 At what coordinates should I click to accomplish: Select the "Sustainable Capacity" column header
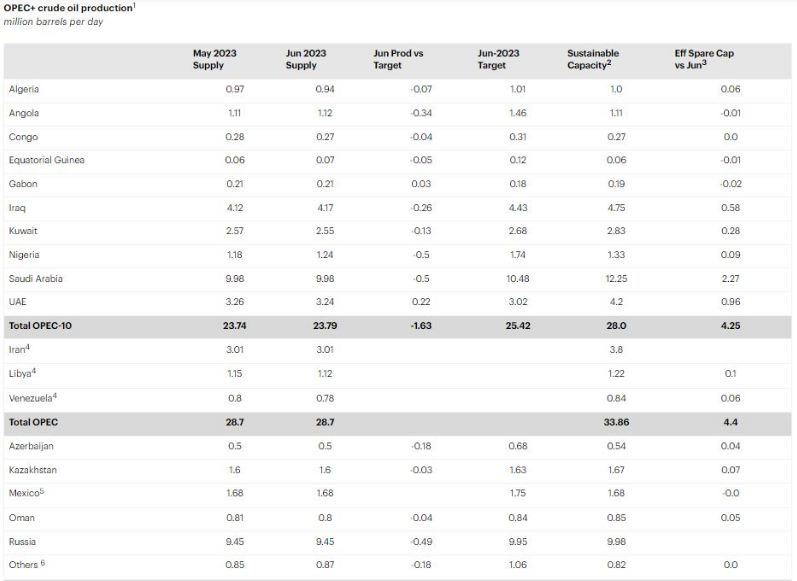click(x=592, y=59)
